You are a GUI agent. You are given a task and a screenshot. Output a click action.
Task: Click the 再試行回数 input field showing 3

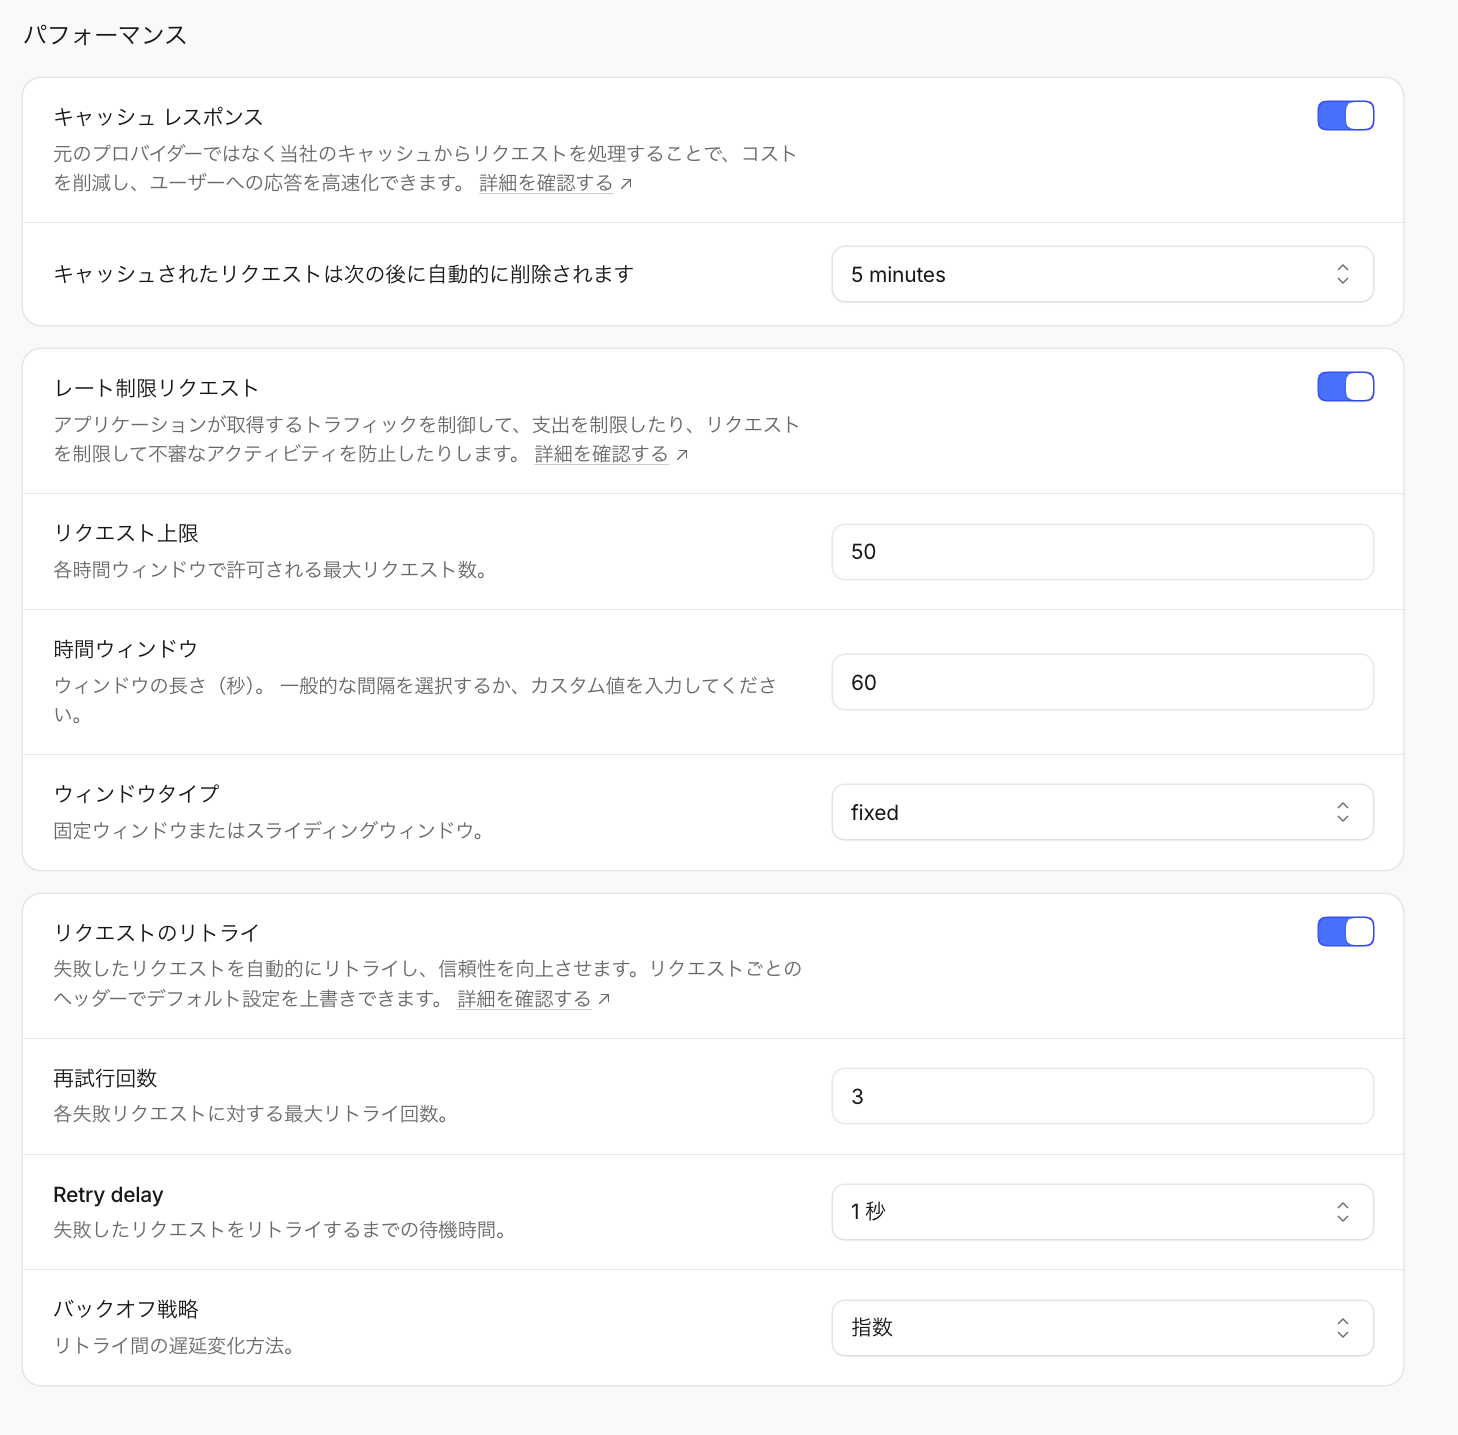pos(1102,1096)
